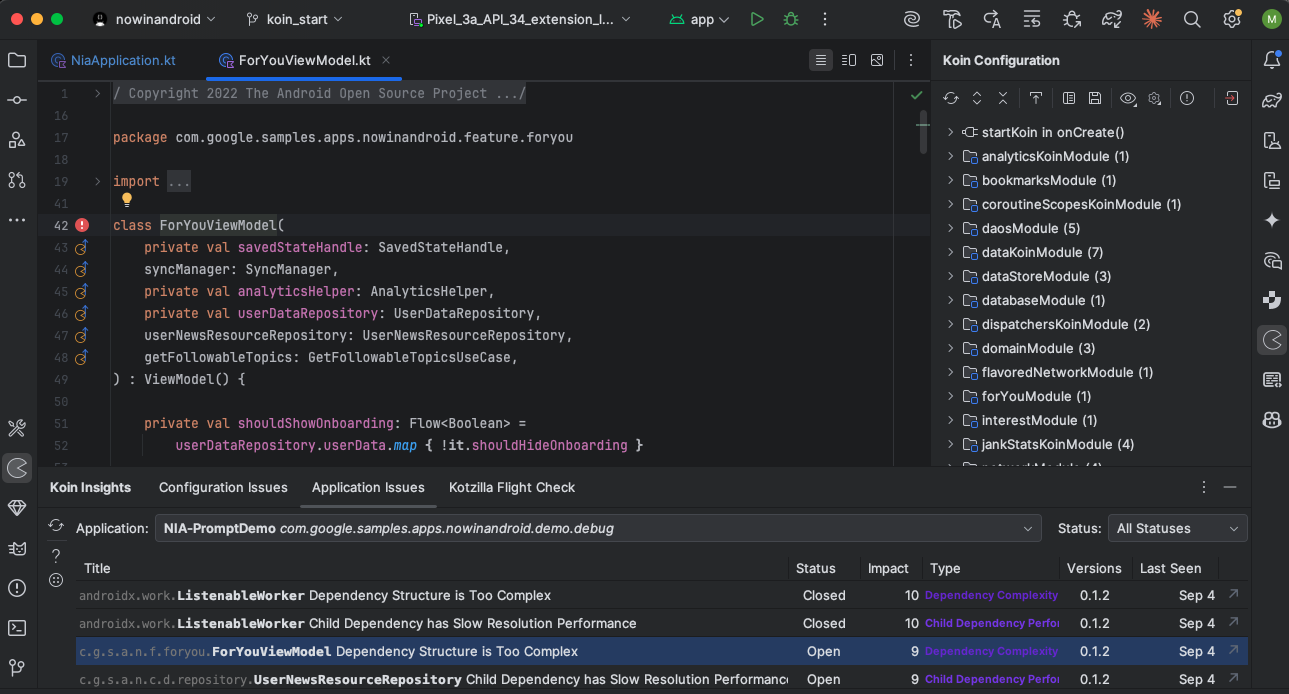Viewport: 1289px width, 694px height.
Task: Switch editor to code-only view mode
Action: pyautogui.click(x=821, y=60)
